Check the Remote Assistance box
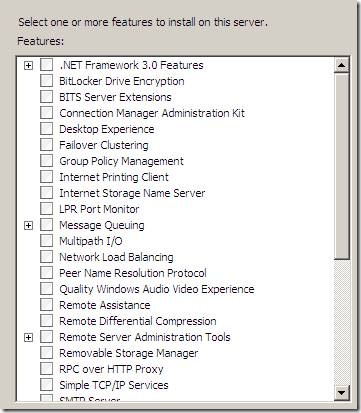Image resolution: width=361 pixels, height=413 pixels. pyautogui.click(x=46, y=305)
